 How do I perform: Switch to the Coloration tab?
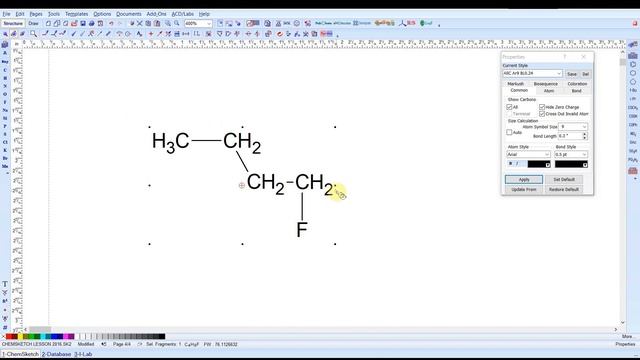coord(577,84)
